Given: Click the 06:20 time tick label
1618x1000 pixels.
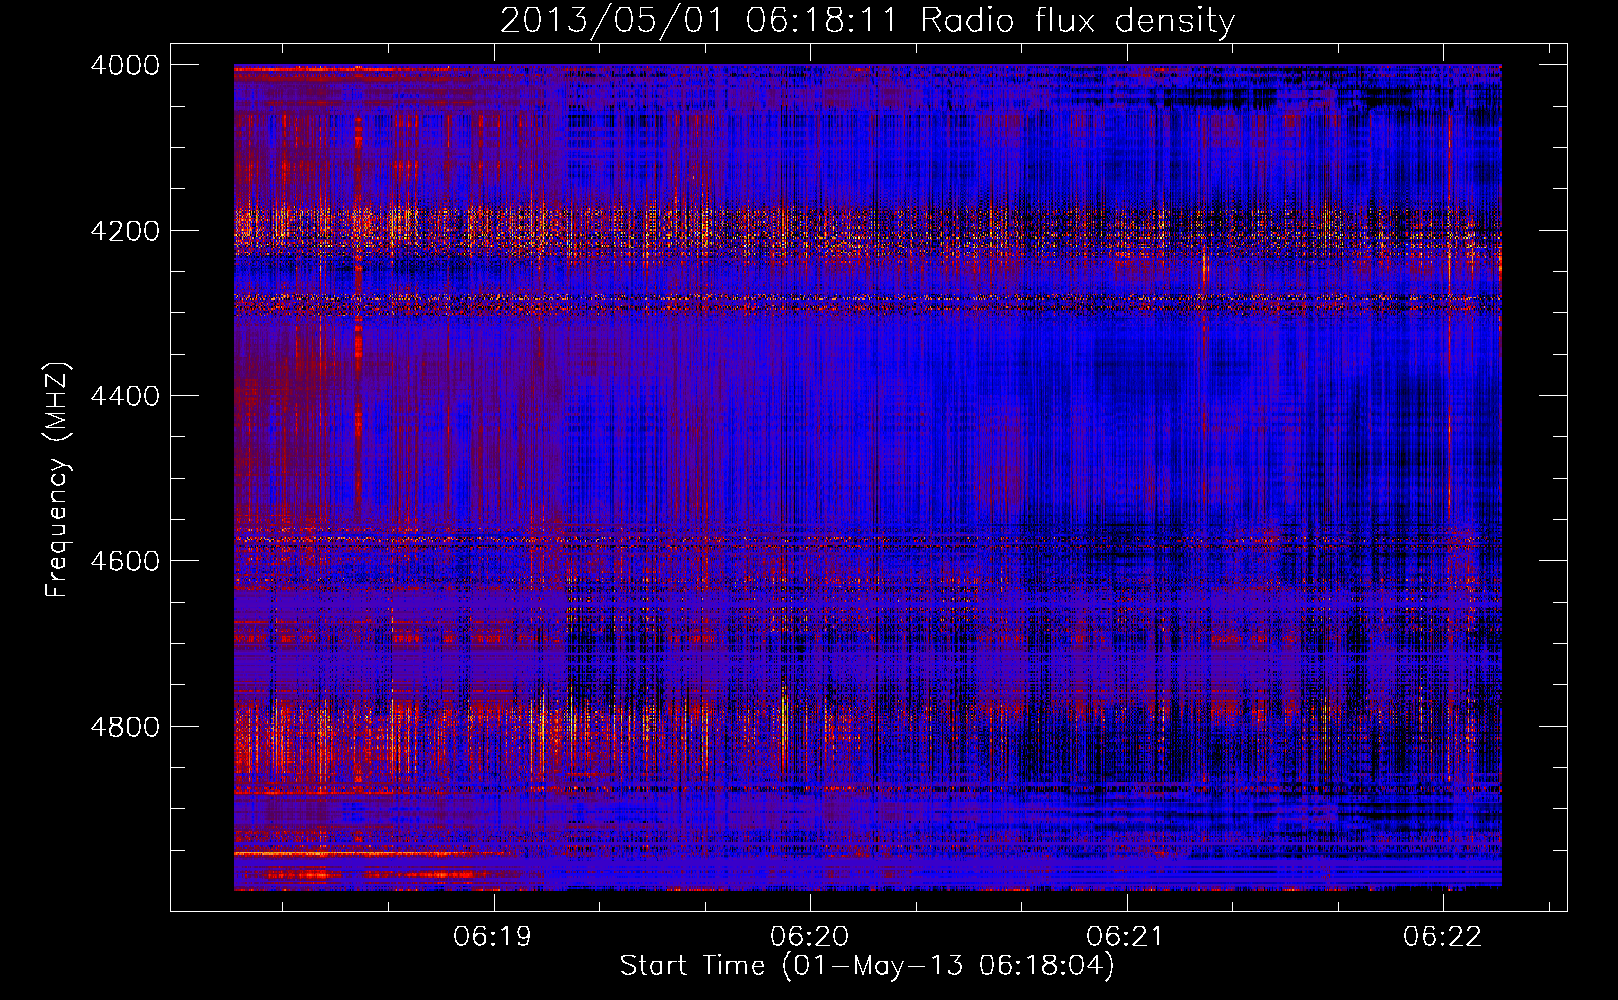Looking at the screenshot, I should coord(809,936).
